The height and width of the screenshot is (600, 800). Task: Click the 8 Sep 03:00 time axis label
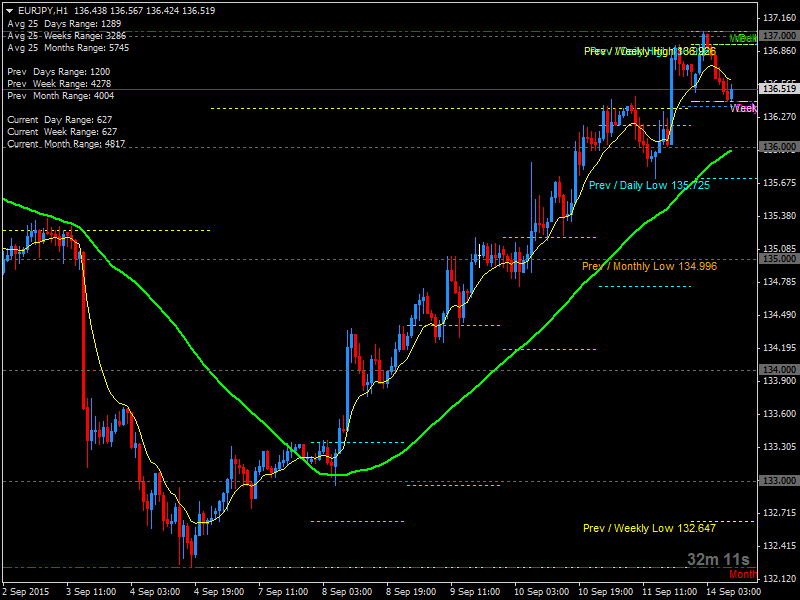point(347,590)
